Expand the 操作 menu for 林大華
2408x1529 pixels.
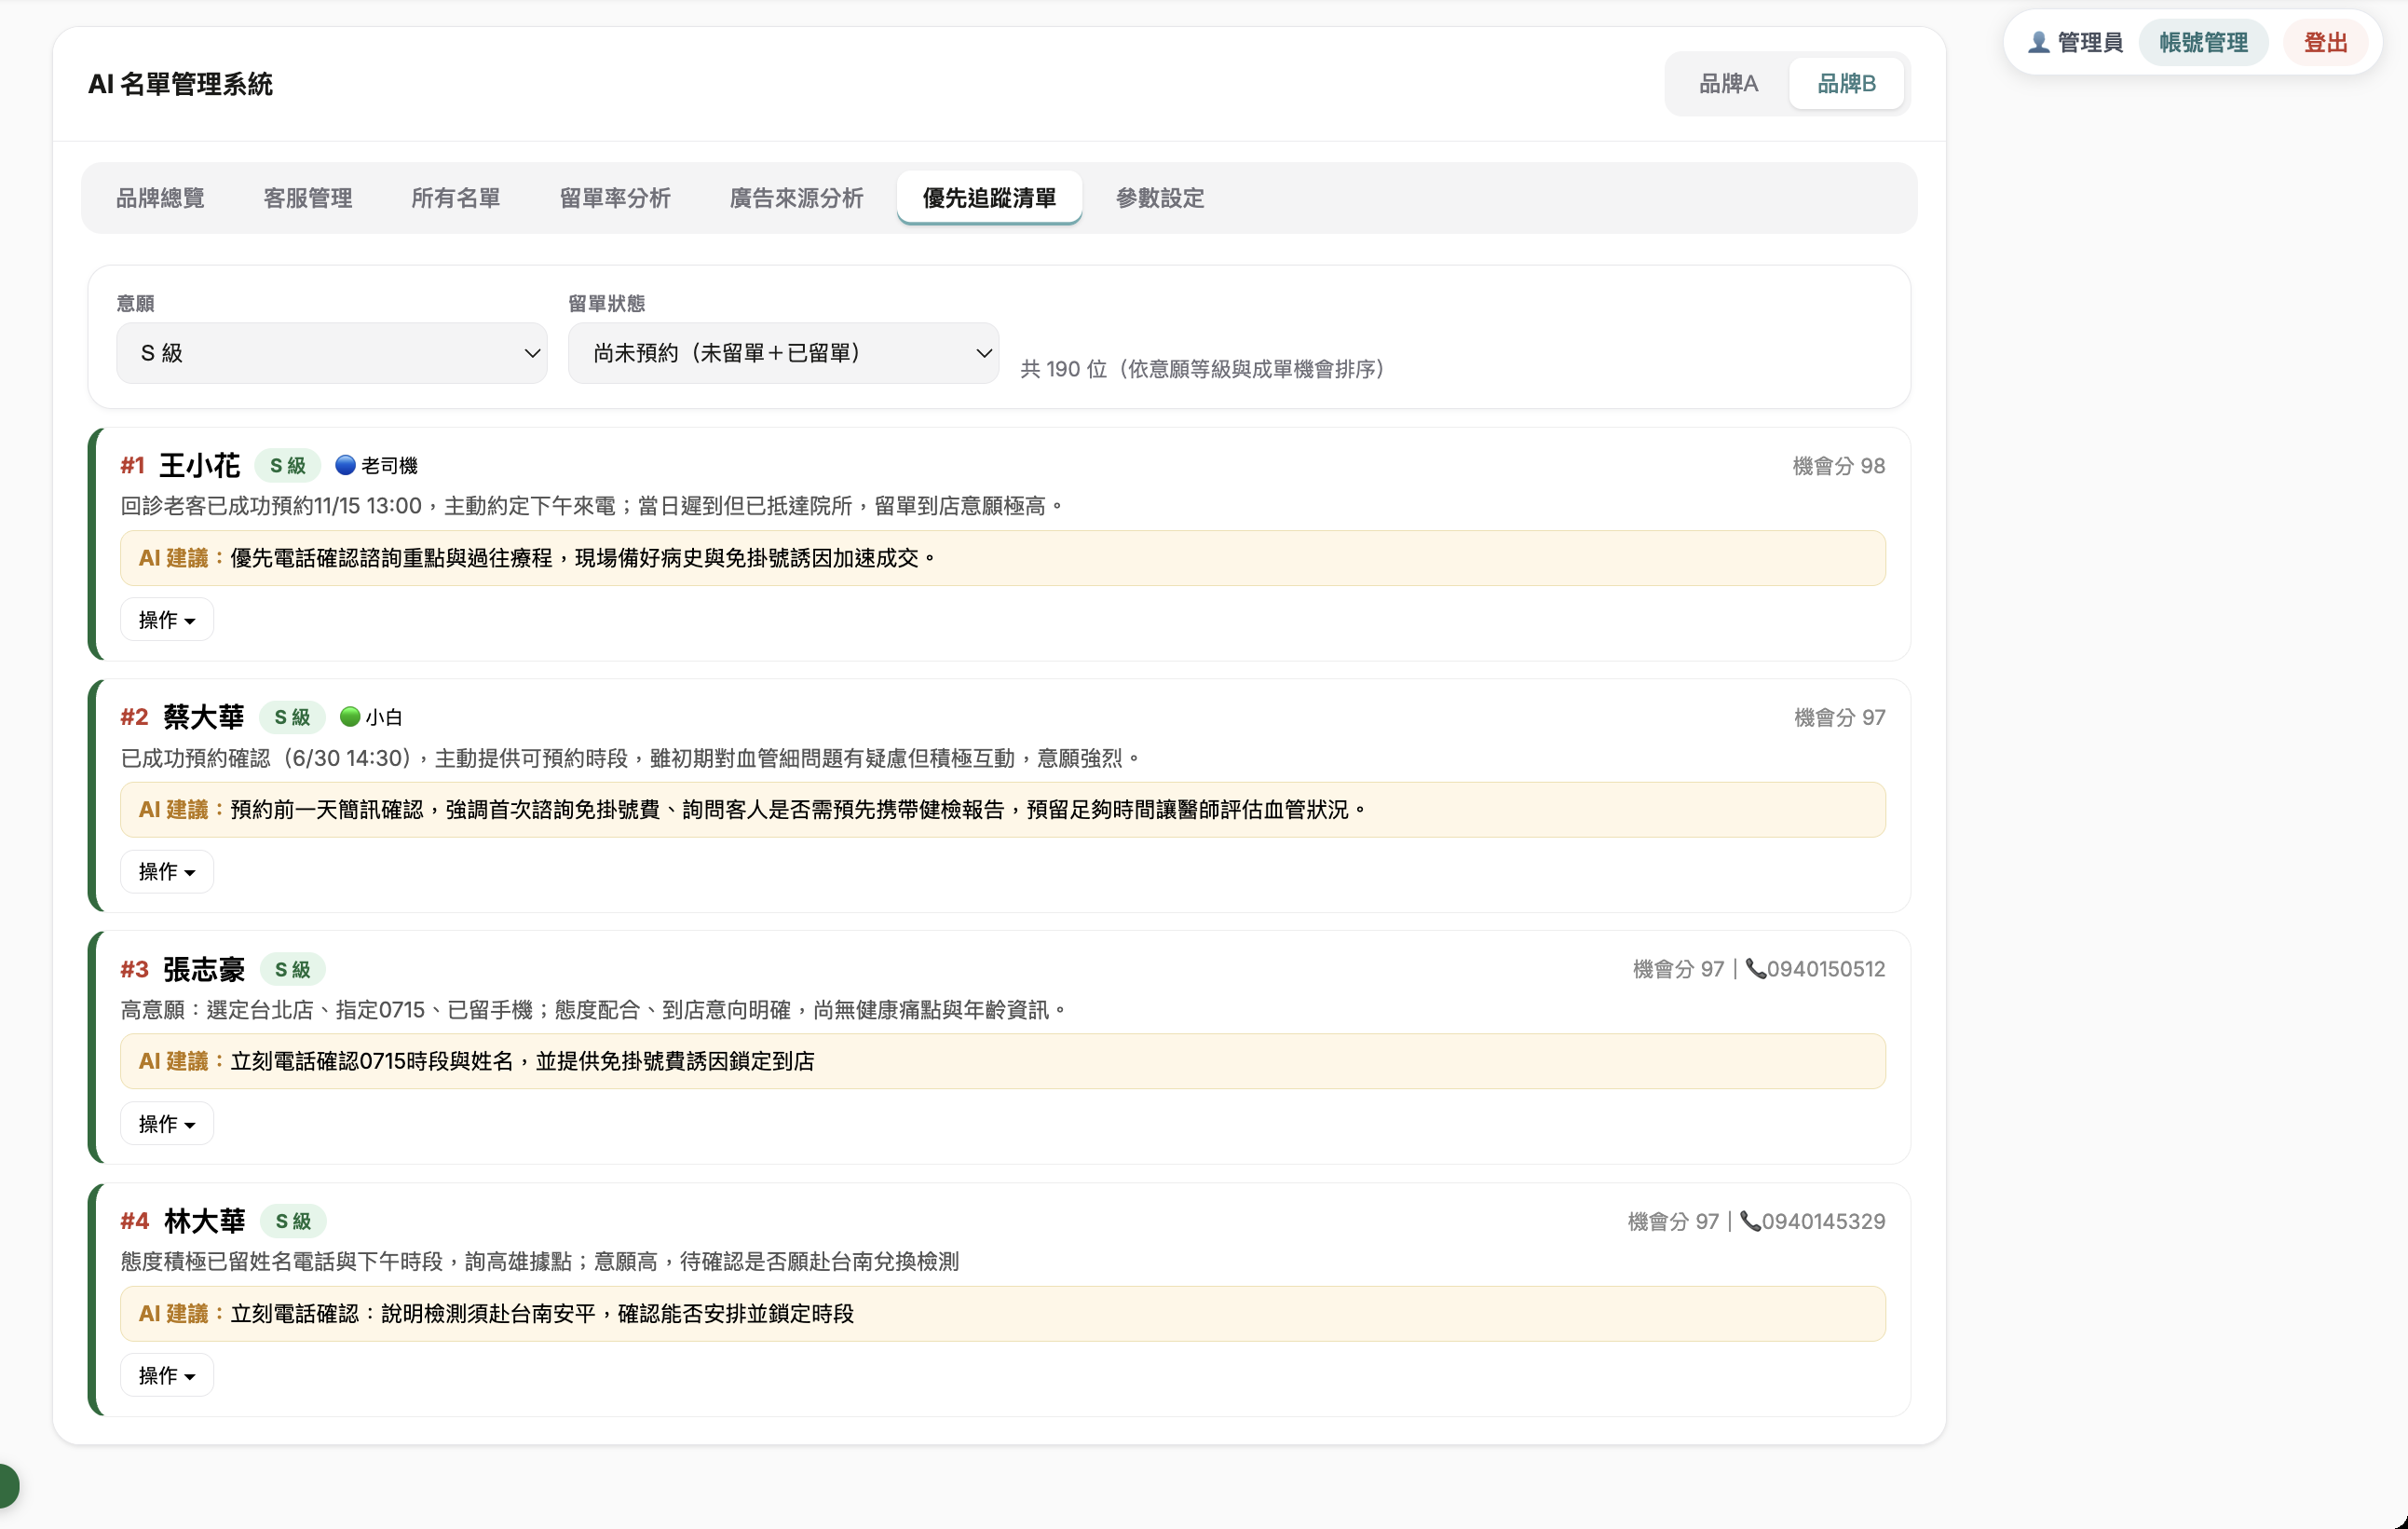click(167, 1376)
